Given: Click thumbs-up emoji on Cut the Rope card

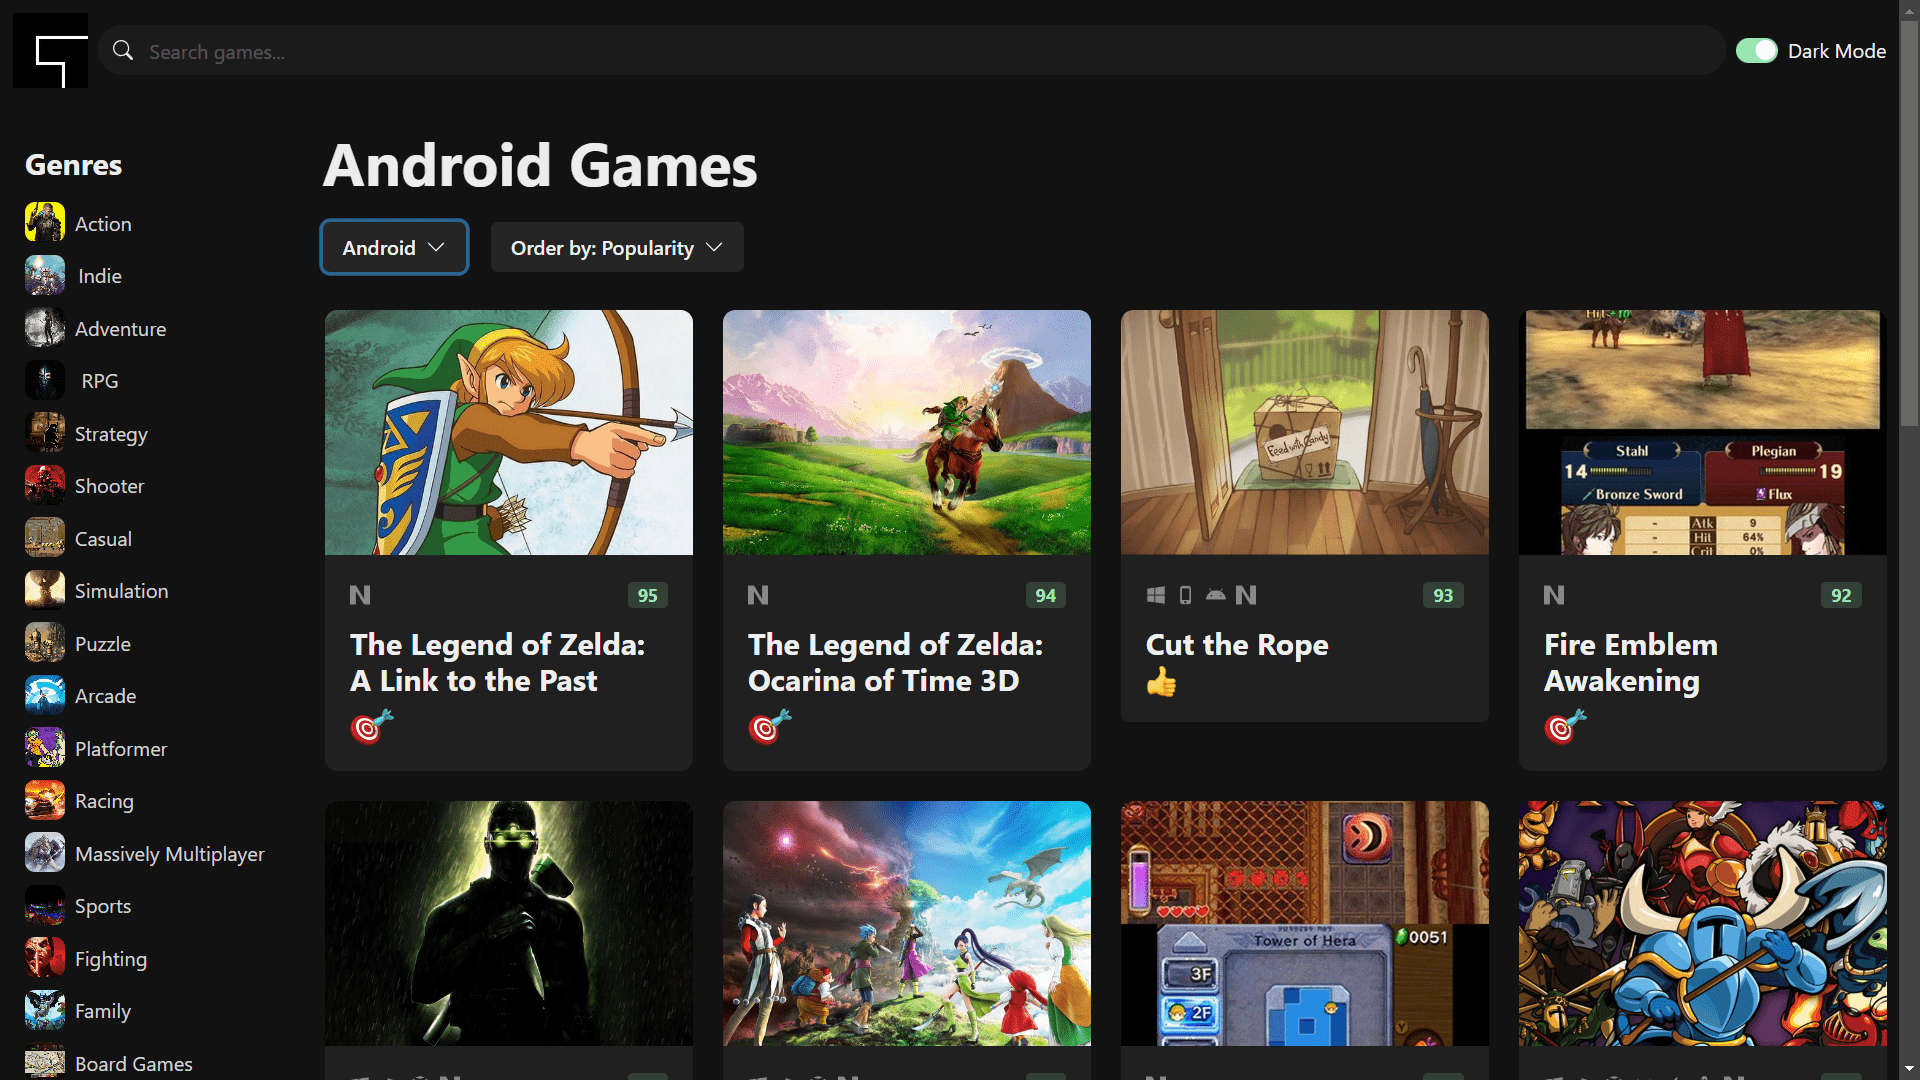Looking at the screenshot, I should pyautogui.click(x=1161, y=683).
